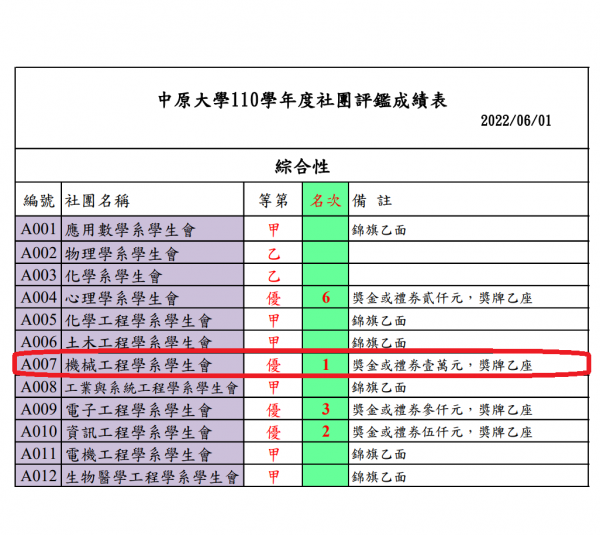Viewport: 600px width, 535px height.
Task: Click the 甲 grade in row A012
Action: point(274,477)
